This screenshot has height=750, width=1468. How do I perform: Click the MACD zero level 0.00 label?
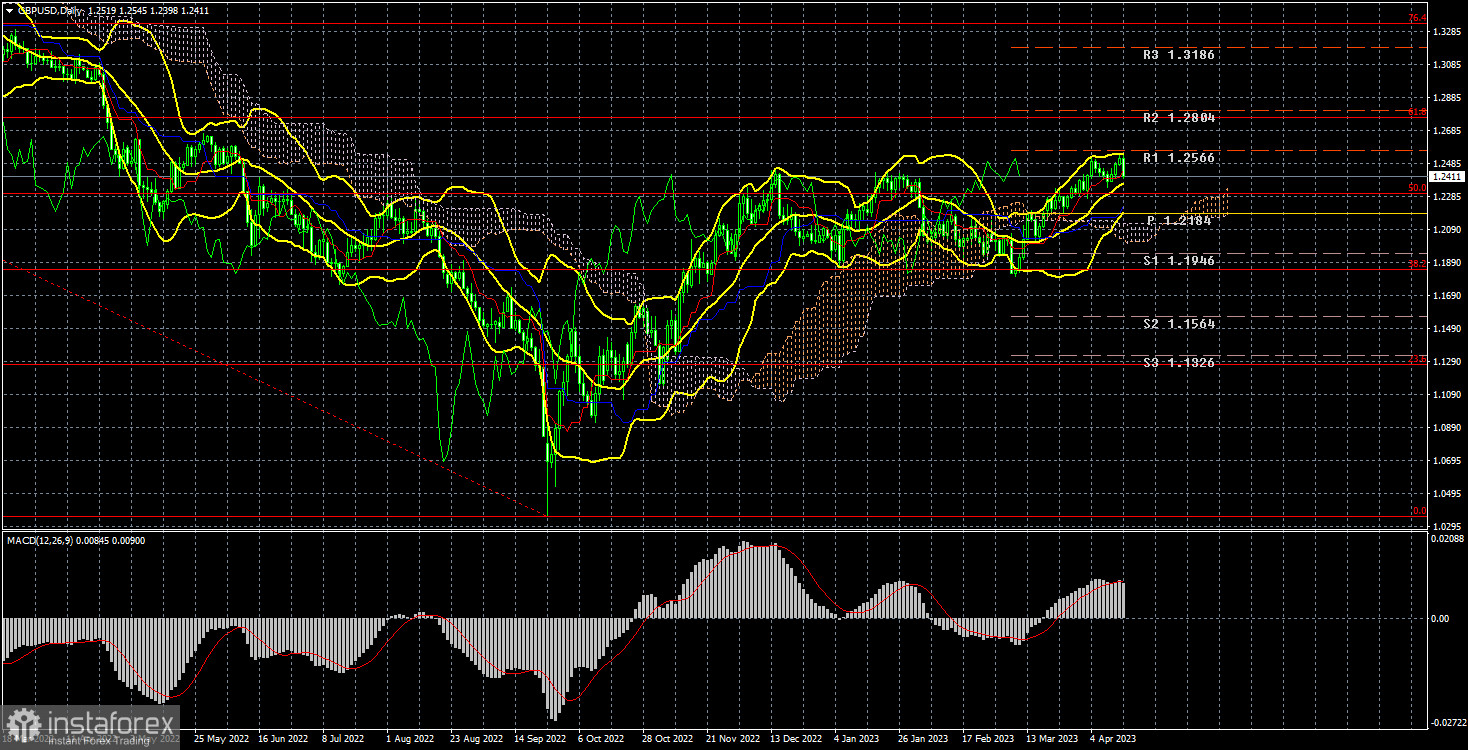point(1440,619)
